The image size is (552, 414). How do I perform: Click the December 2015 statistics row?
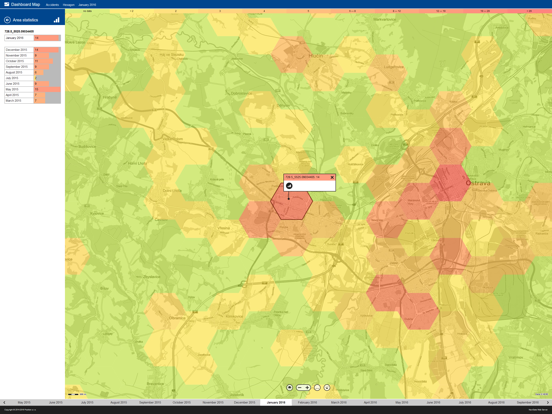(x=32, y=50)
